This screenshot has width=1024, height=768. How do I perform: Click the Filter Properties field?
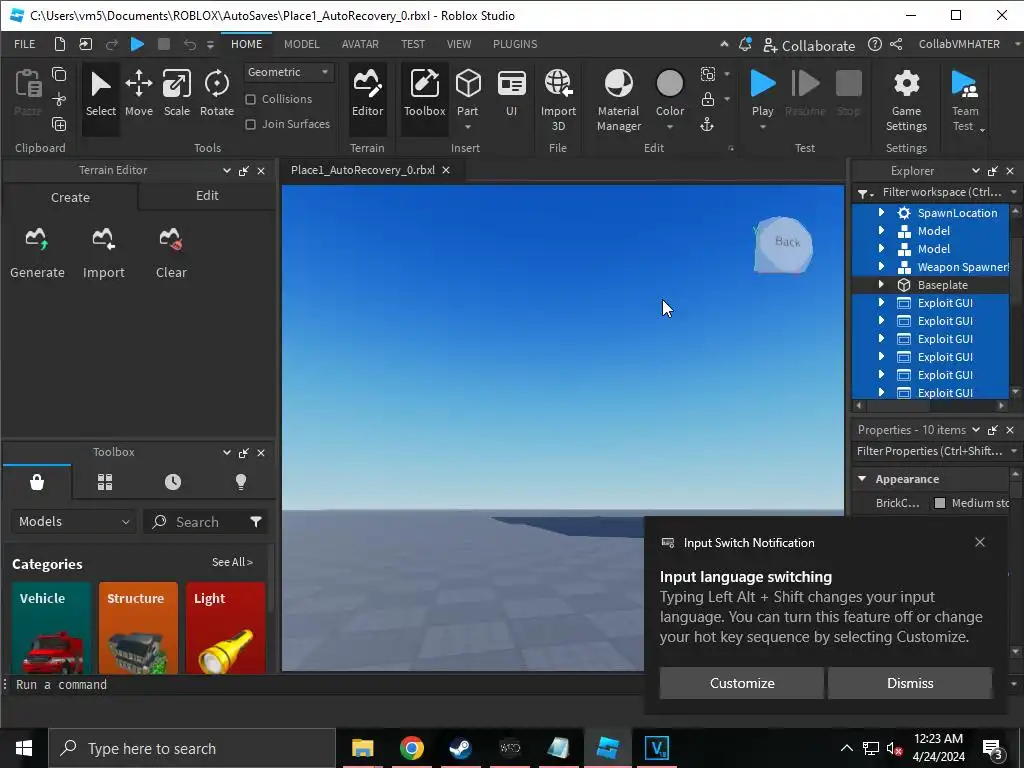pos(930,451)
